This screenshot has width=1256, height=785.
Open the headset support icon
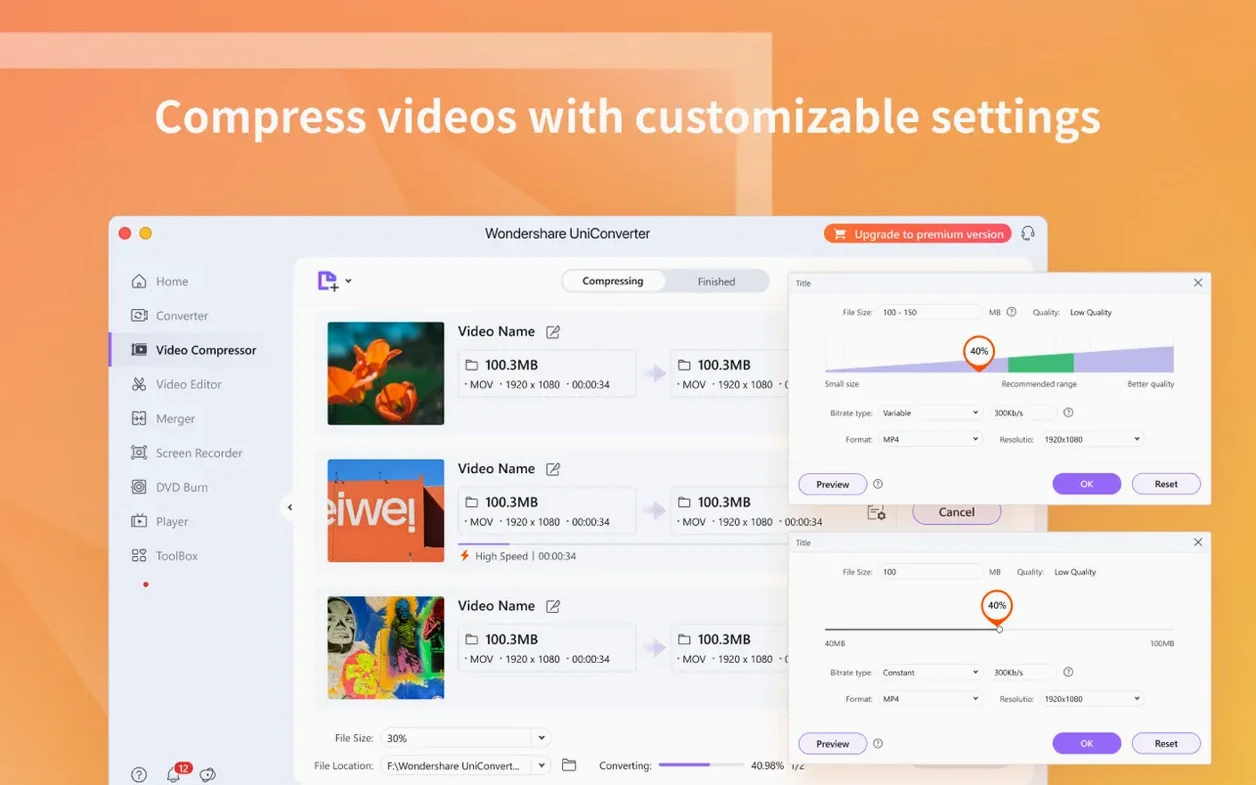(x=1027, y=233)
